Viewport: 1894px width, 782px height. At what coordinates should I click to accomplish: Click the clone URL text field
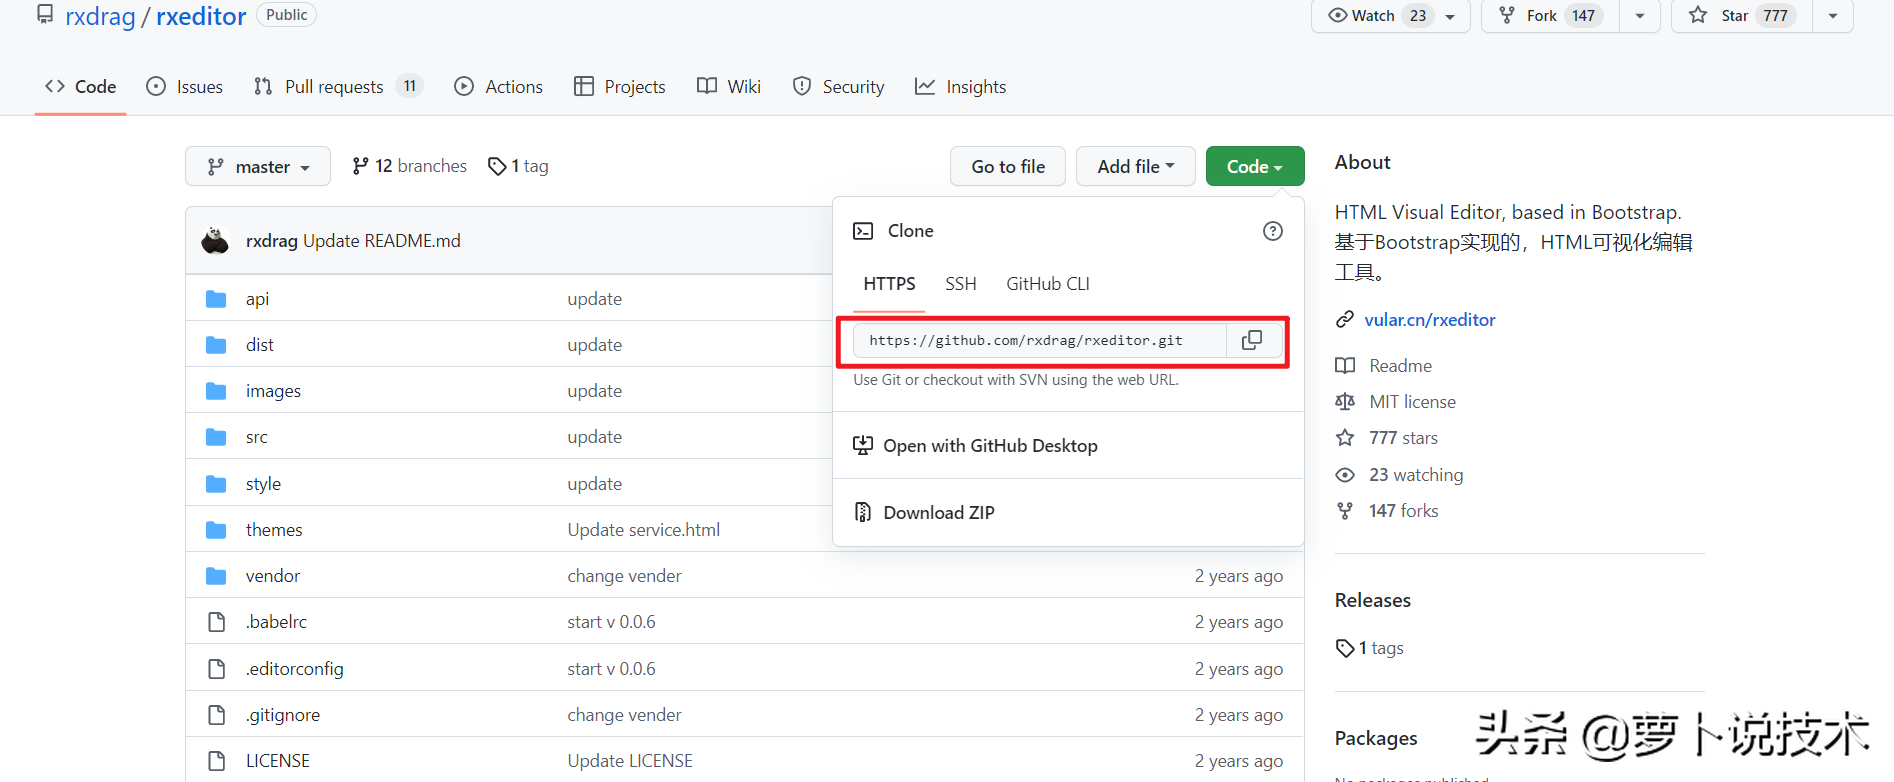coord(1040,340)
